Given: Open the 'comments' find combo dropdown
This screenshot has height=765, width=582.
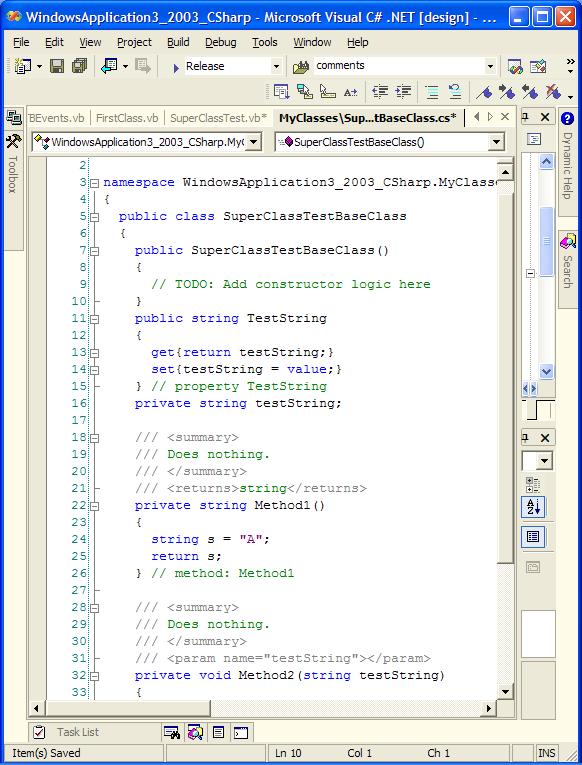Looking at the screenshot, I should pos(490,66).
